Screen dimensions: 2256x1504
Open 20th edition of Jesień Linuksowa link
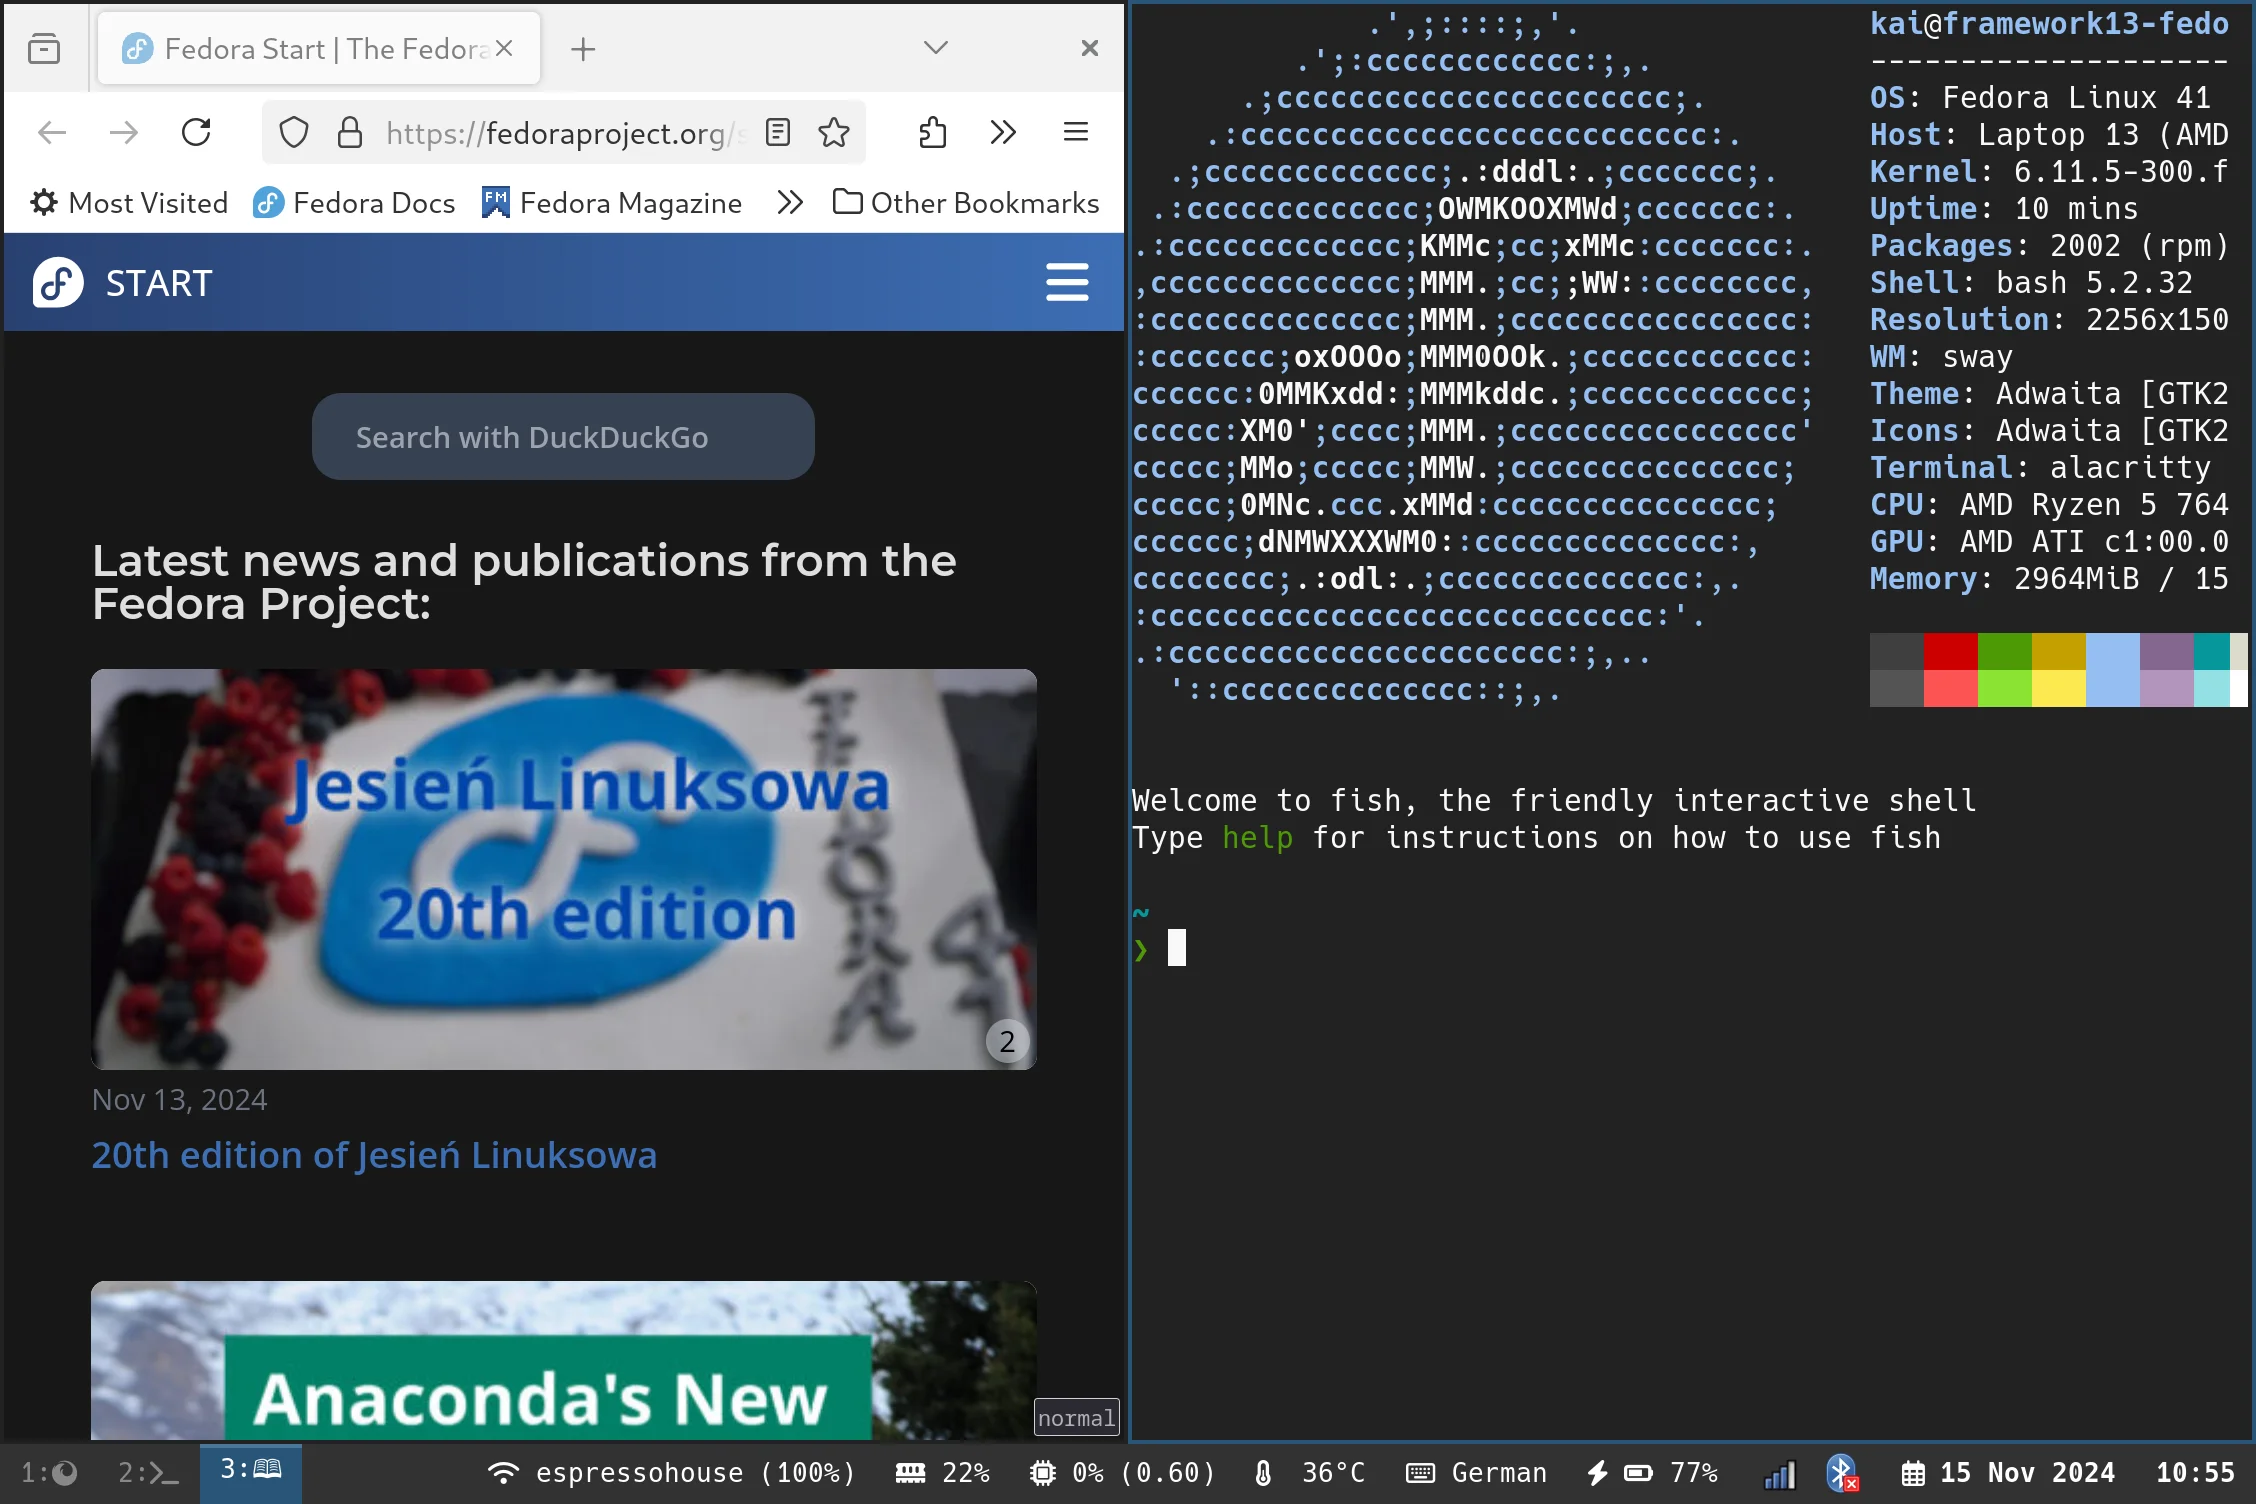point(374,1155)
